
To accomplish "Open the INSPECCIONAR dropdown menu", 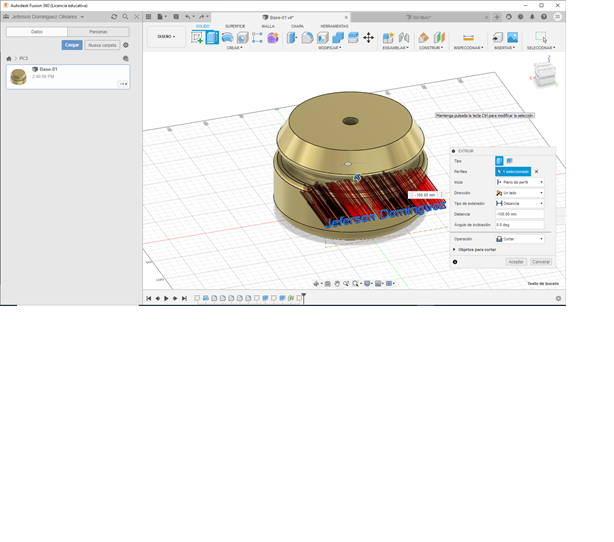I will [x=468, y=48].
